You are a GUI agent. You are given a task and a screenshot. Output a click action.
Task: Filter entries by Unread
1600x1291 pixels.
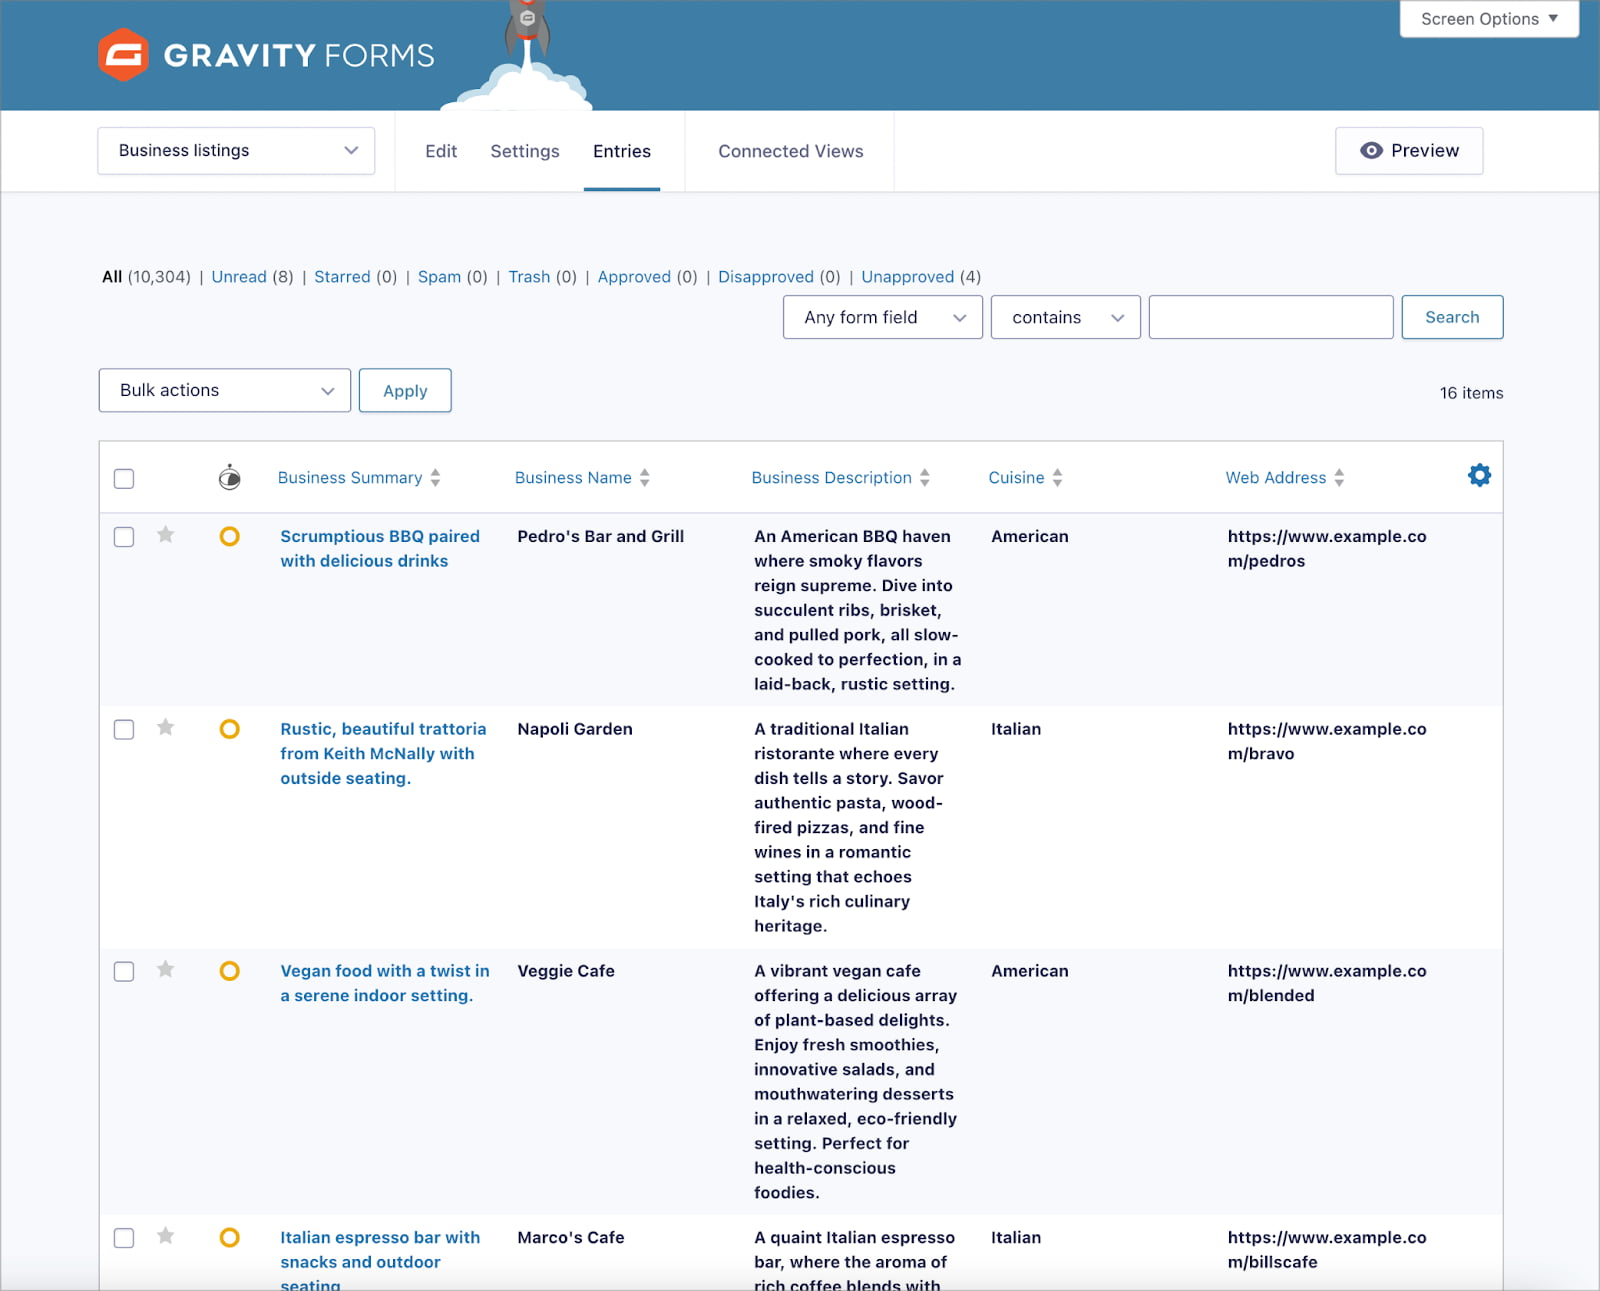239,277
